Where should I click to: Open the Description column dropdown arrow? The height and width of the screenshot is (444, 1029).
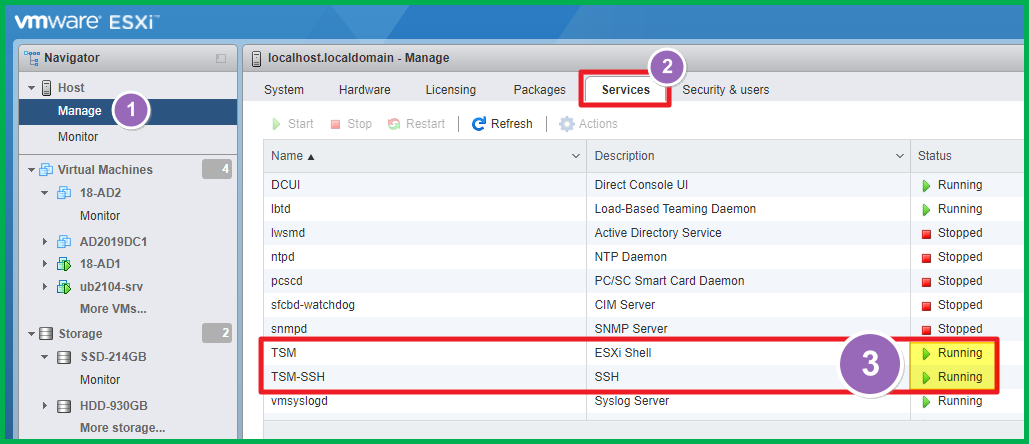pyautogui.click(x=900, y=156)
